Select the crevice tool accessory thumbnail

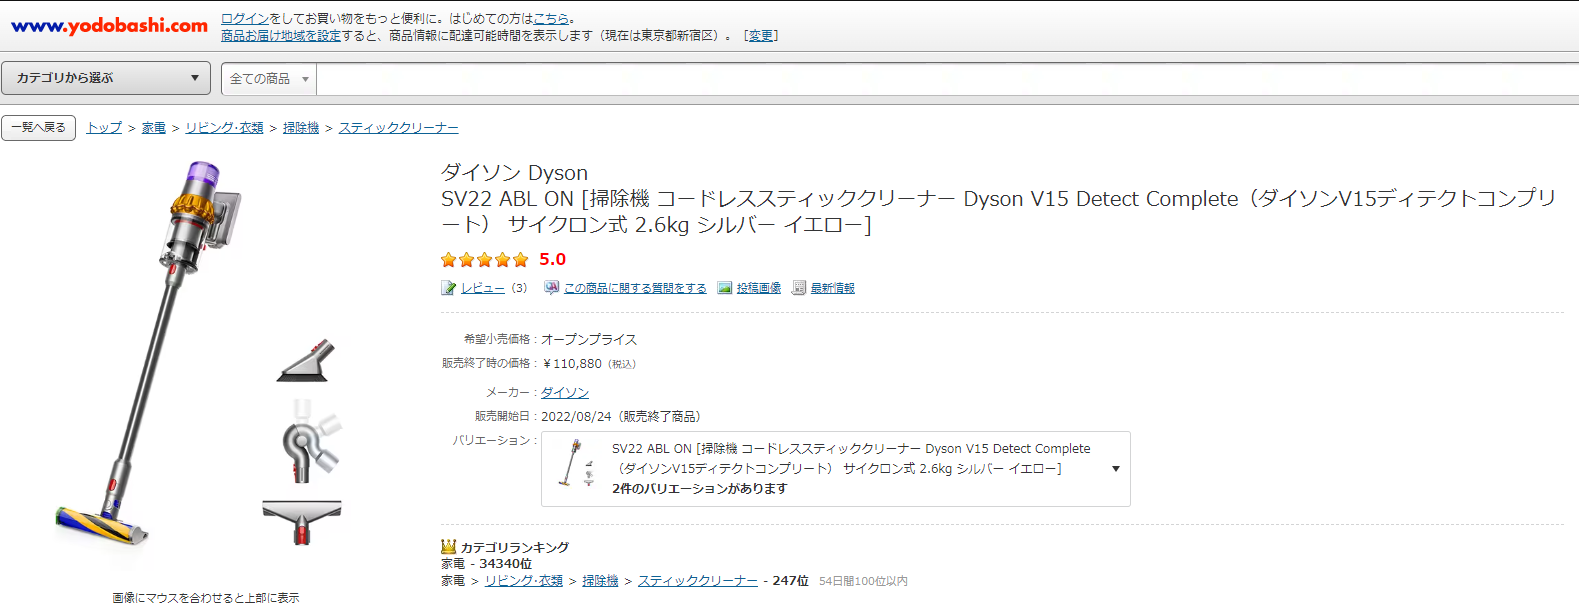(x=307, y=362)
